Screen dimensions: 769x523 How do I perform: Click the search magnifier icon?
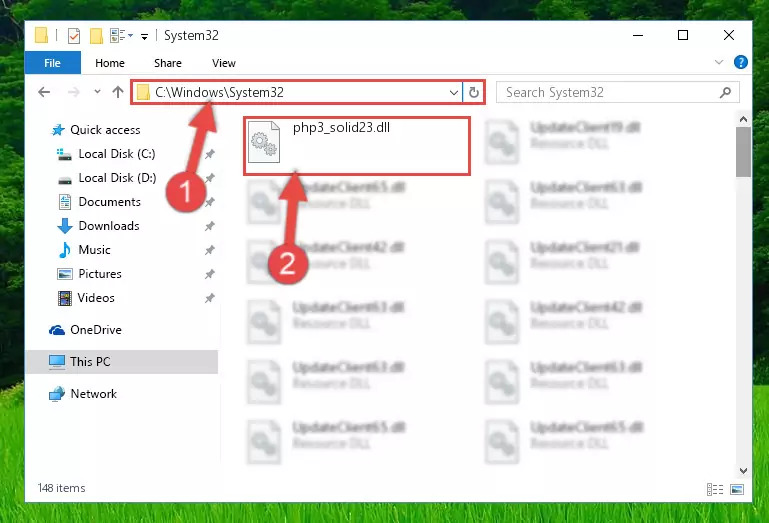point(725,92)
